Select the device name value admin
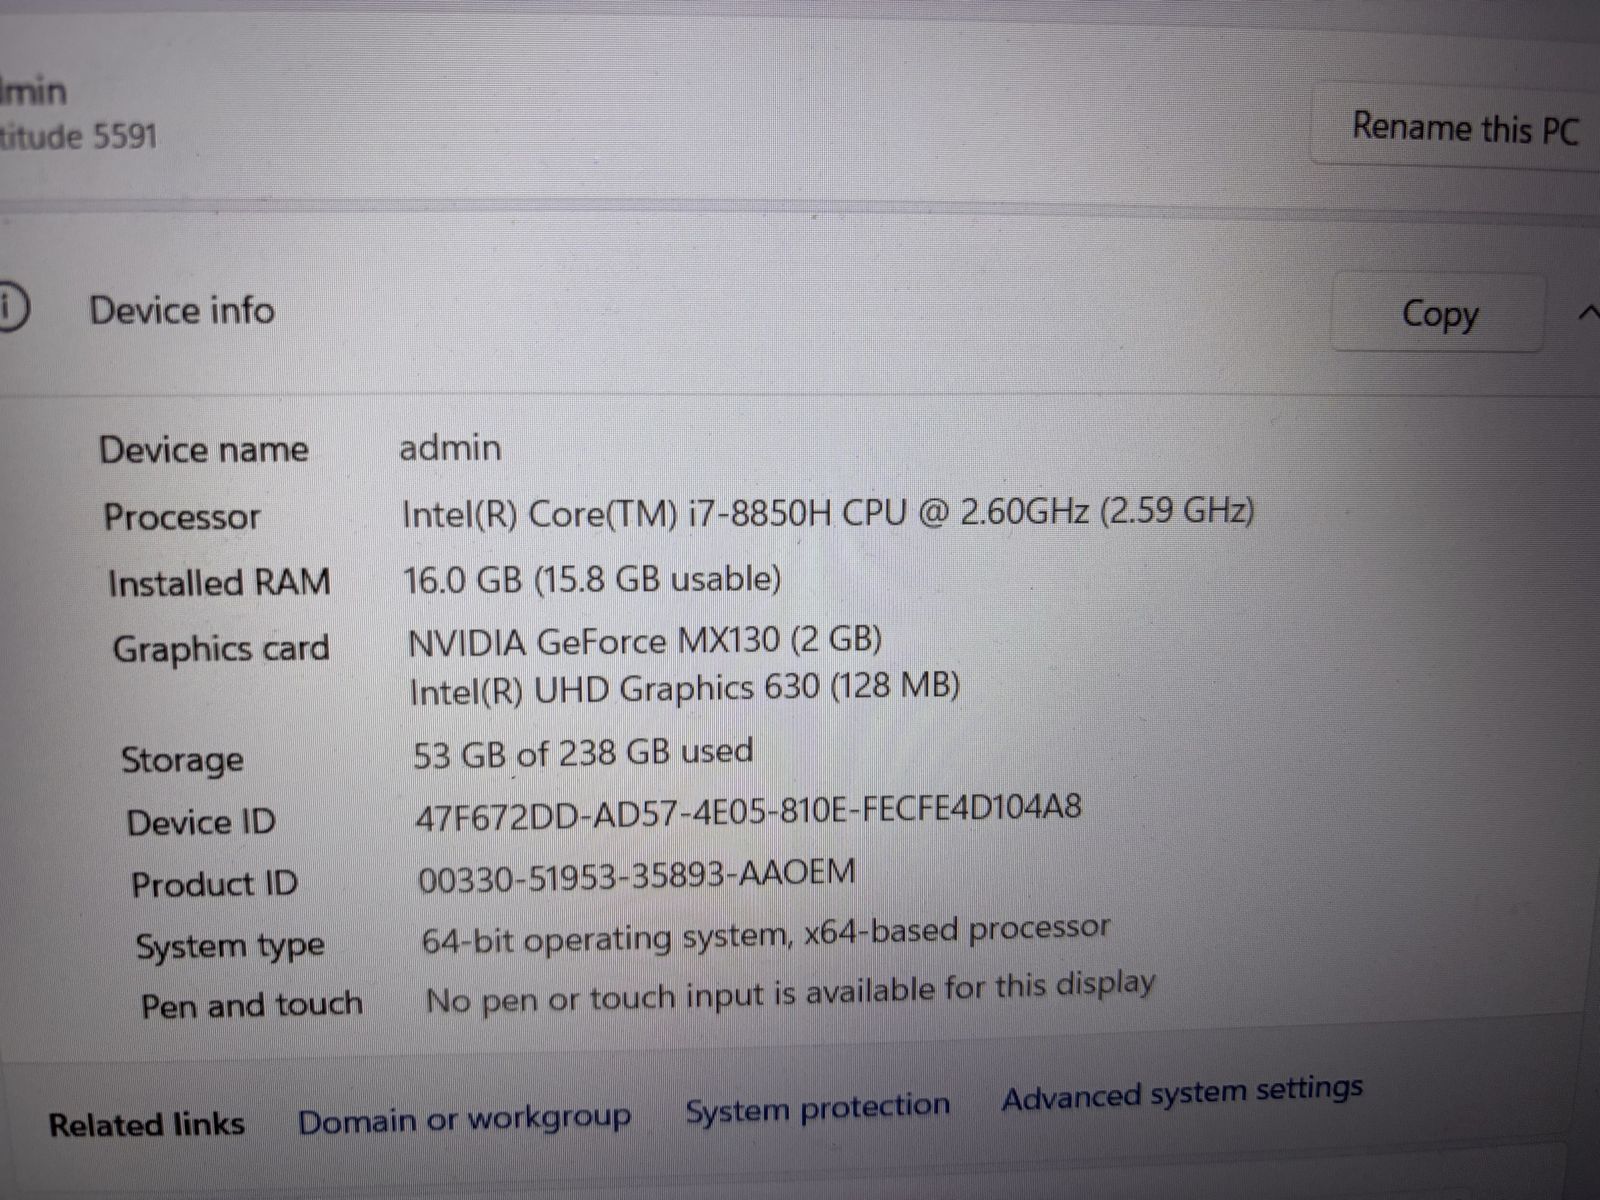This screenshot has width=1600, height=1200. pyautogui.click(x=450, y=447)
